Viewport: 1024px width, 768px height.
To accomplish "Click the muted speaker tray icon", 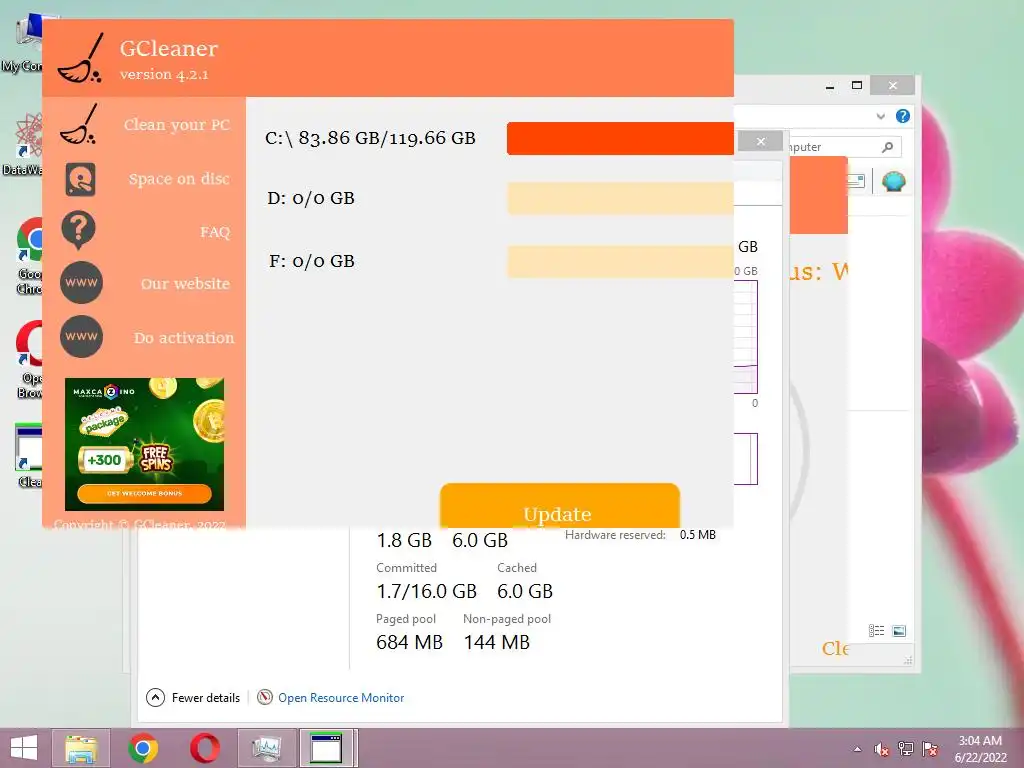I will click(882, 749).
